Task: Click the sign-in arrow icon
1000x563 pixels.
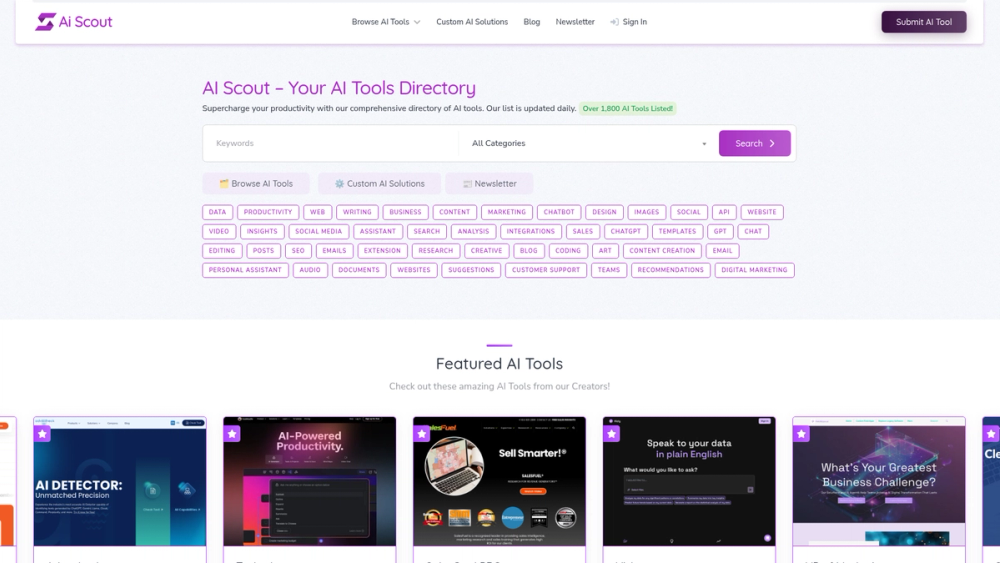Action: click(x=614, y=22)
